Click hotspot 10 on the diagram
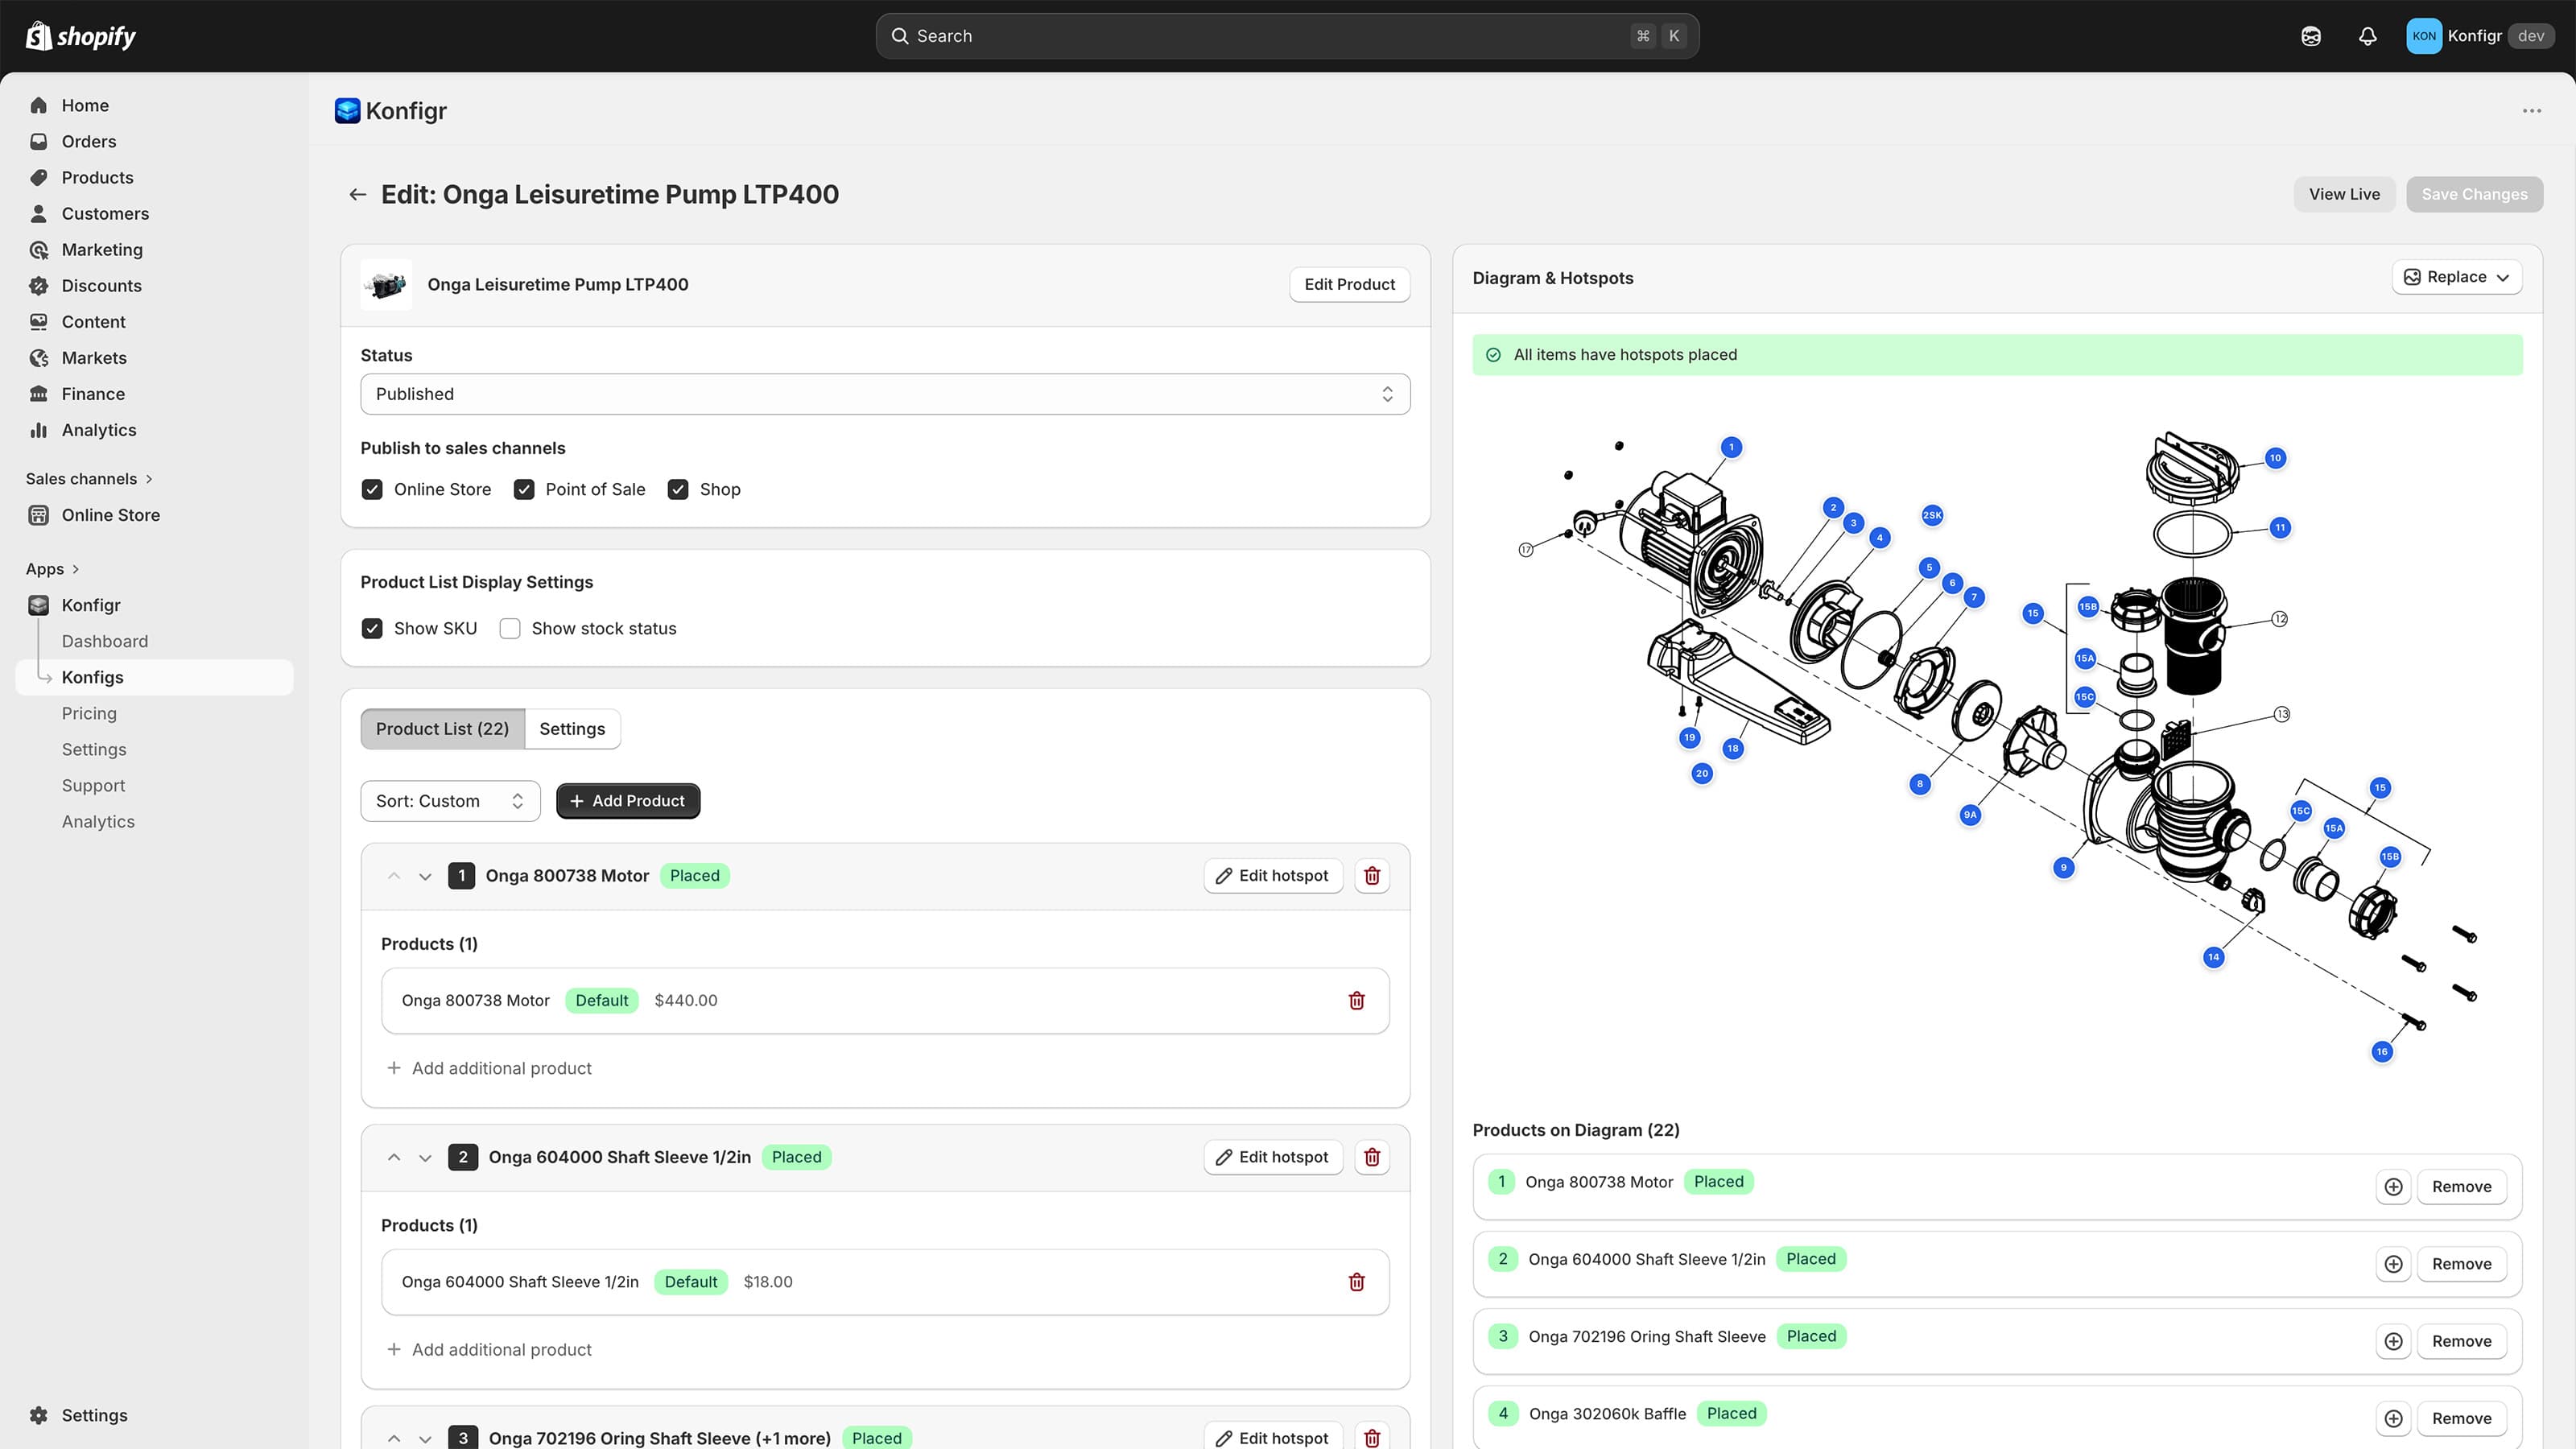 (x=2275, y=458)
